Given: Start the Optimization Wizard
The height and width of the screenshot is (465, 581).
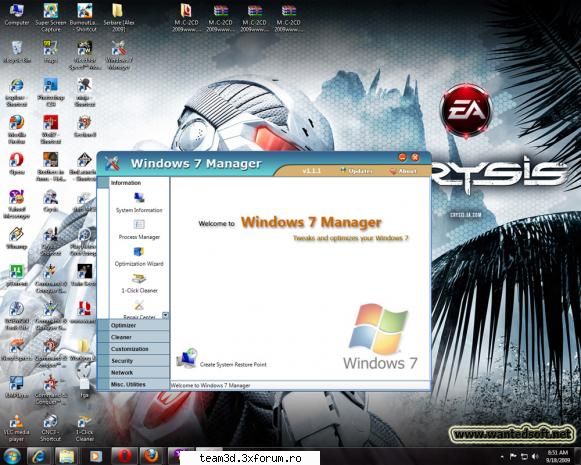Looking at the screenshot, I should click(139, 256).
